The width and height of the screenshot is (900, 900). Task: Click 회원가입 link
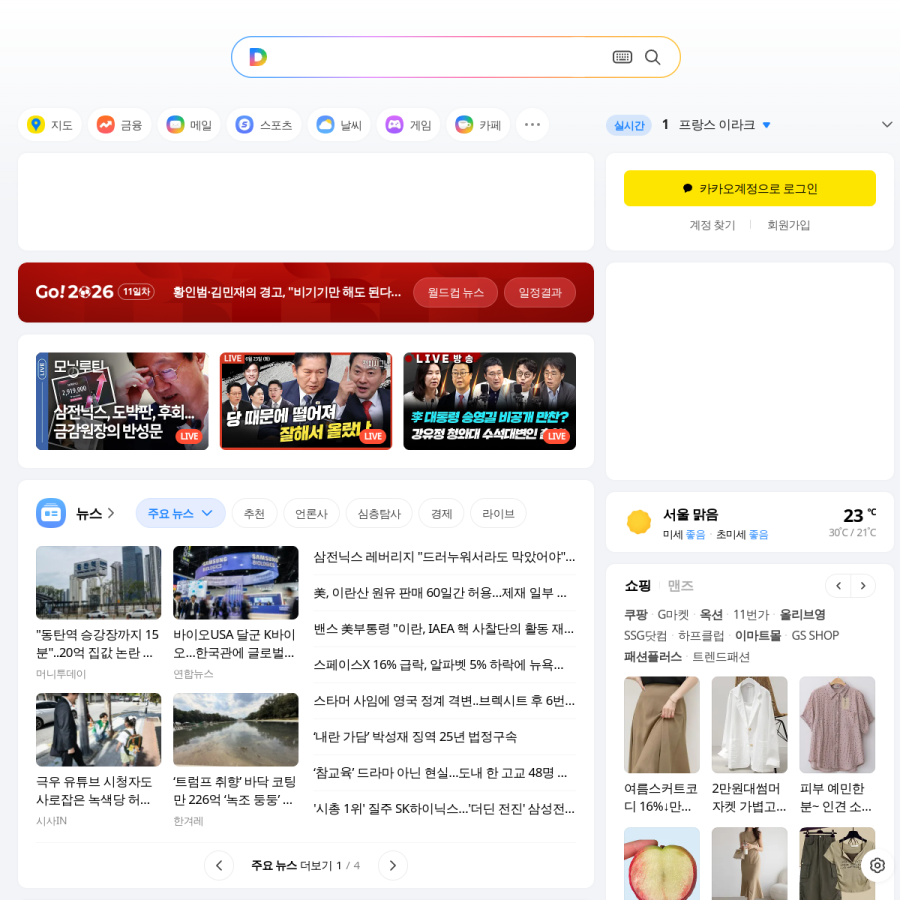pyautogui.click(x=788, y=225)
